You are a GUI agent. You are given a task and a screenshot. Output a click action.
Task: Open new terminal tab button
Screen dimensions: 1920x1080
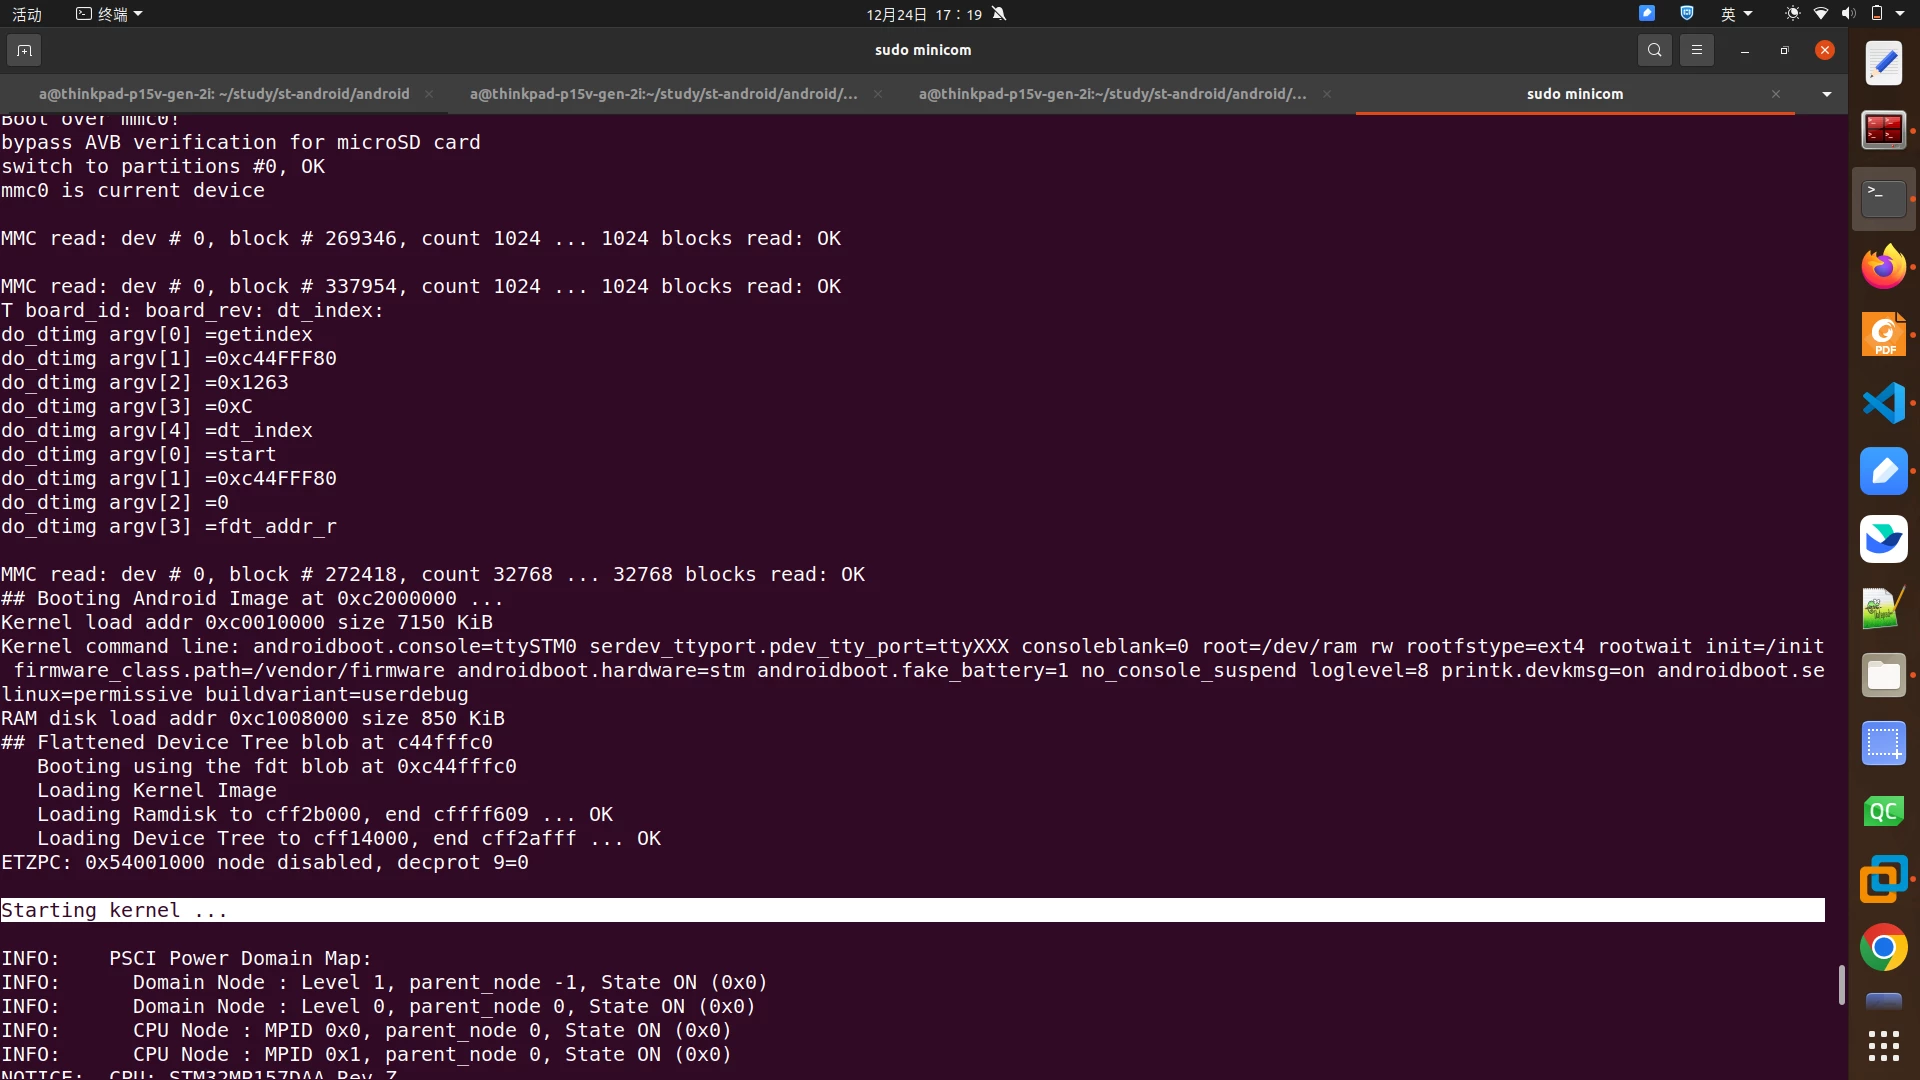click(x=24, y=50)
